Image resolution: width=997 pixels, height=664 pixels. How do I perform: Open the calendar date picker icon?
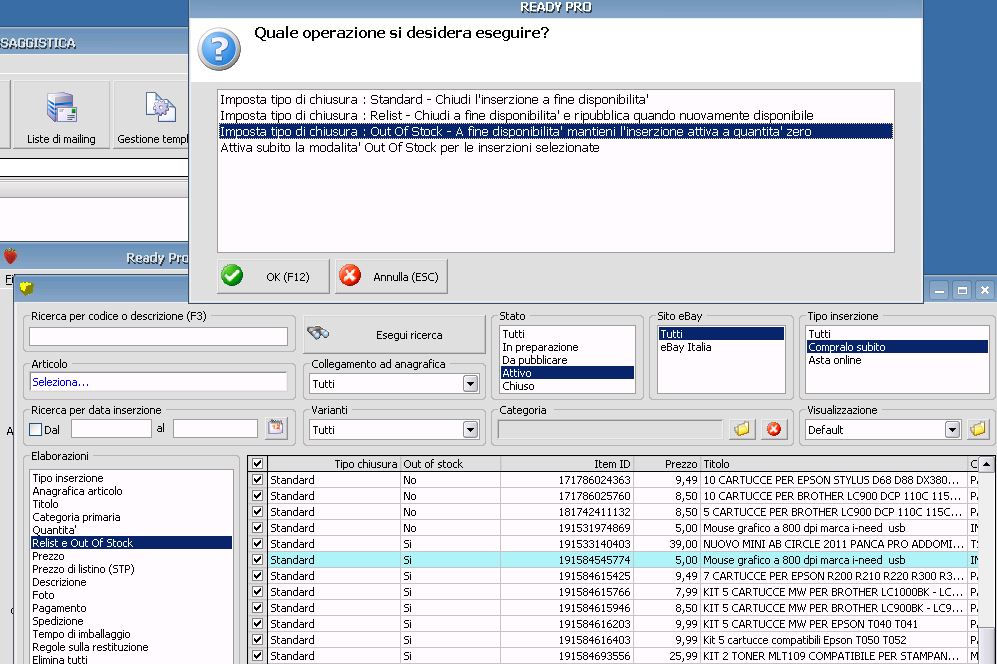276,428
